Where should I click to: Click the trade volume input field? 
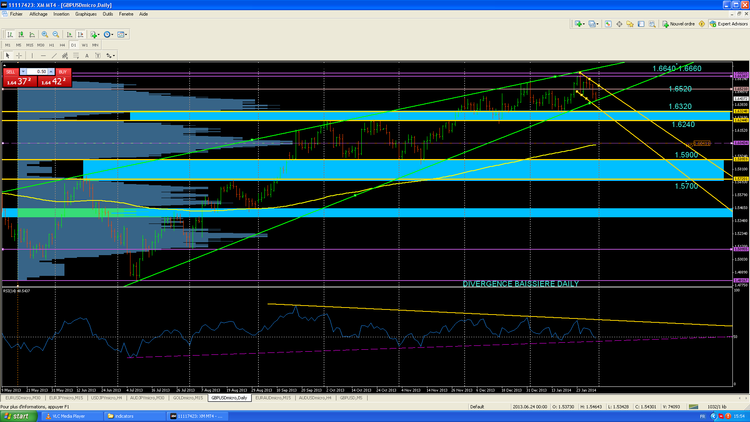pyautogui.click(x=41, y=73)
